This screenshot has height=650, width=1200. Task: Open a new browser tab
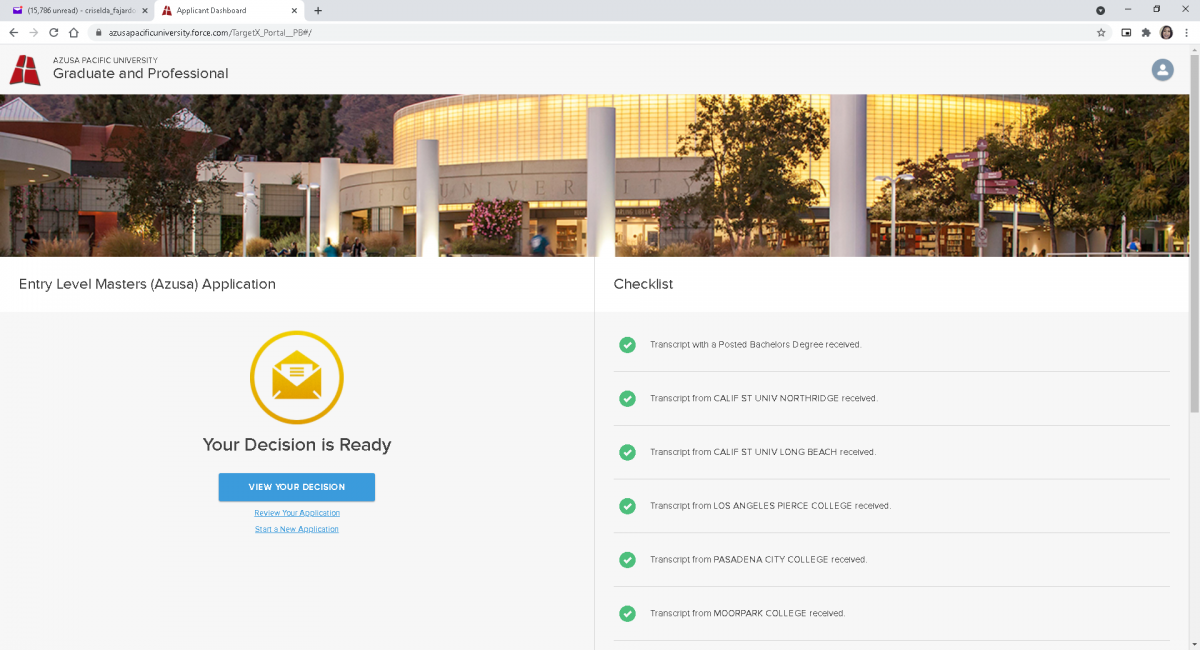[x=318, y=10]
